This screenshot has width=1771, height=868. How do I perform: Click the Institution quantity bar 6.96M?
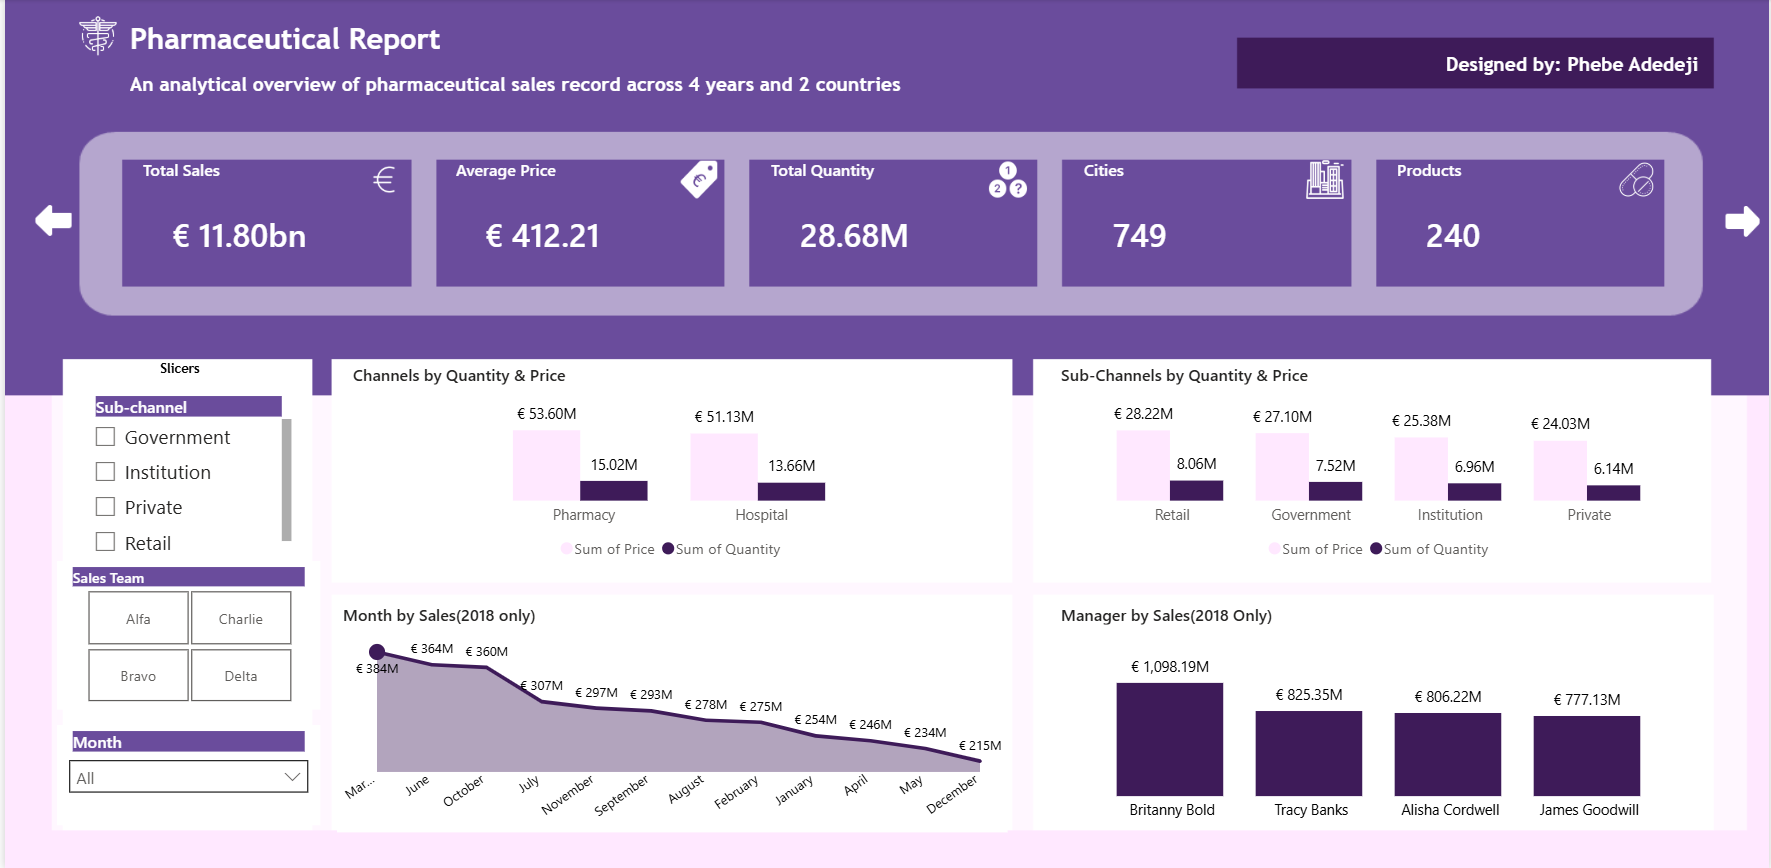1474,492
